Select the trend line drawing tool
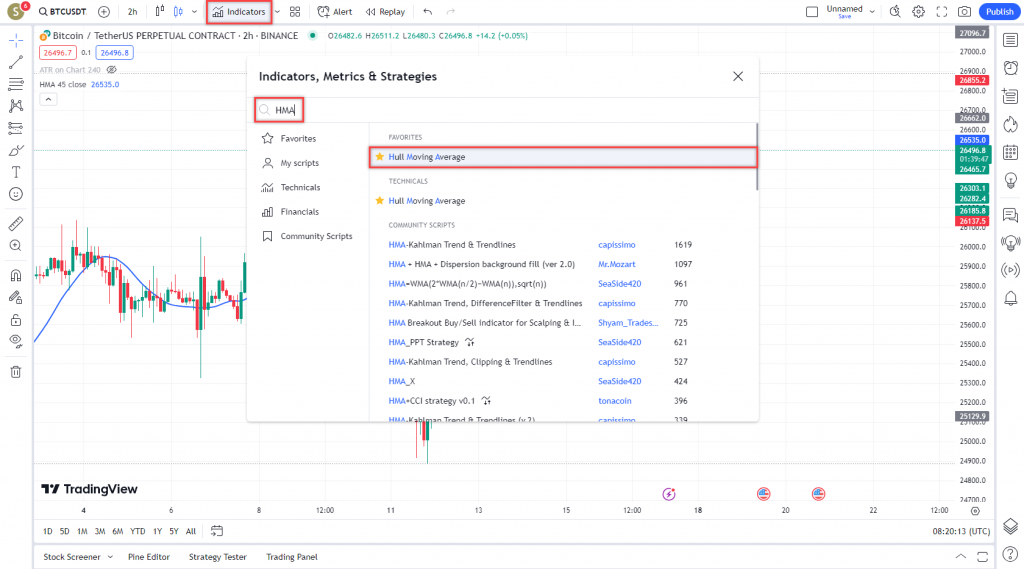Screen dimensions: 1024x569 coord(16,62)
